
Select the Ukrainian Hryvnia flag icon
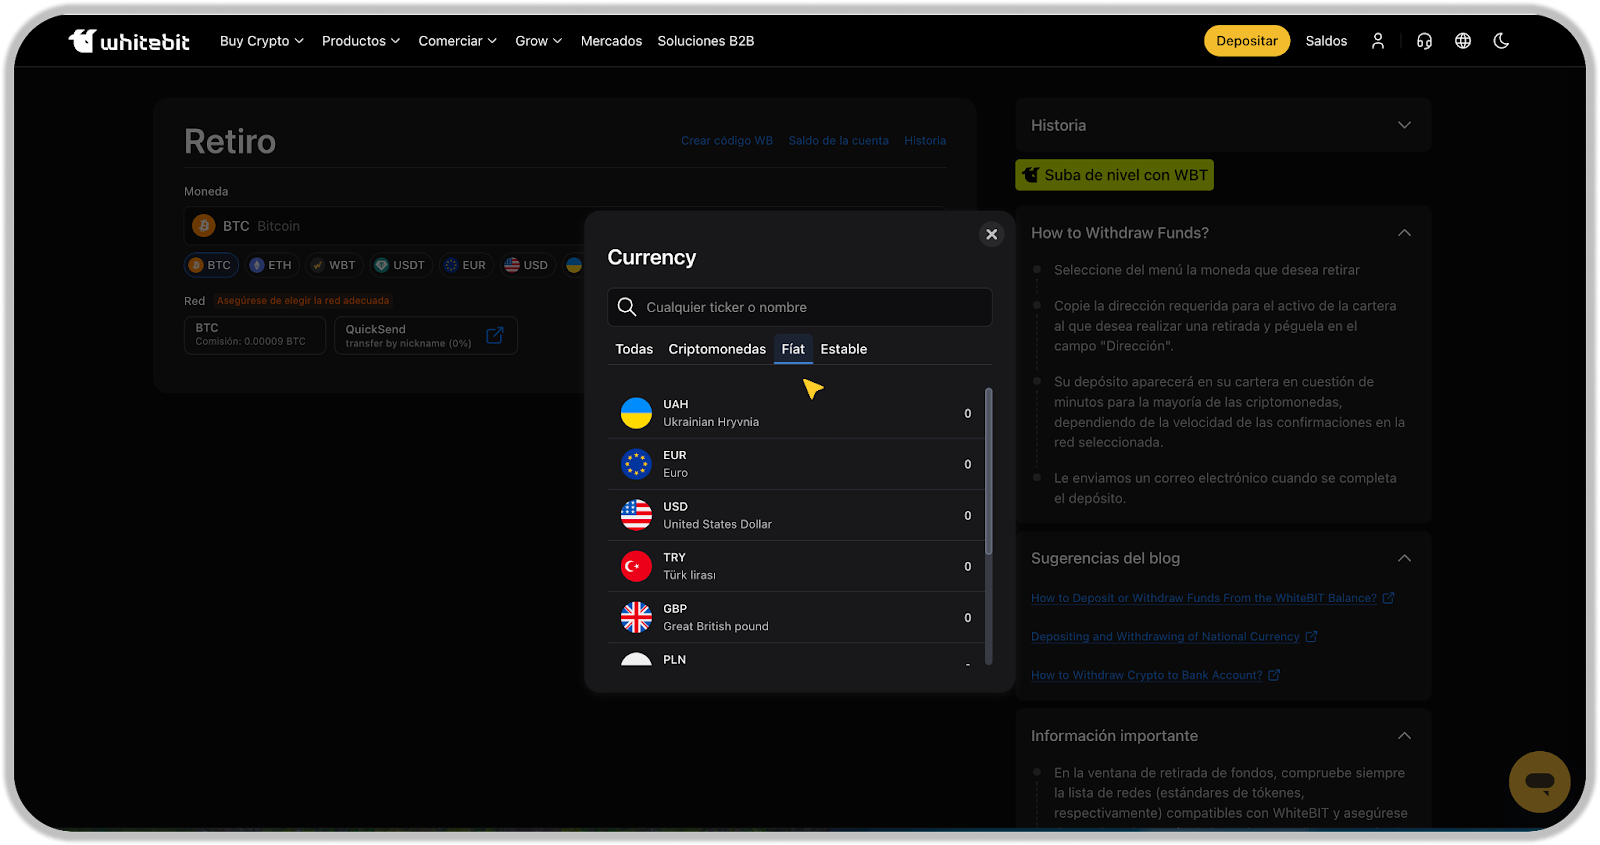point(636,413)
